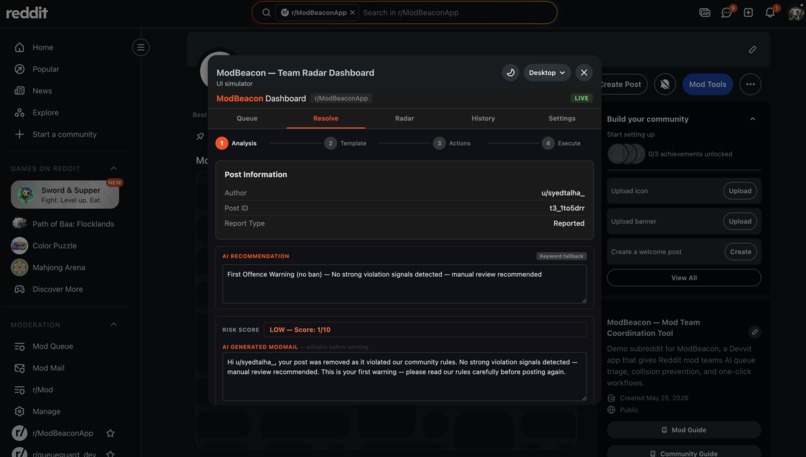Screen dimensions: 806x457
Task: Go to step 1 Analysis
Action: coord(236,143)
